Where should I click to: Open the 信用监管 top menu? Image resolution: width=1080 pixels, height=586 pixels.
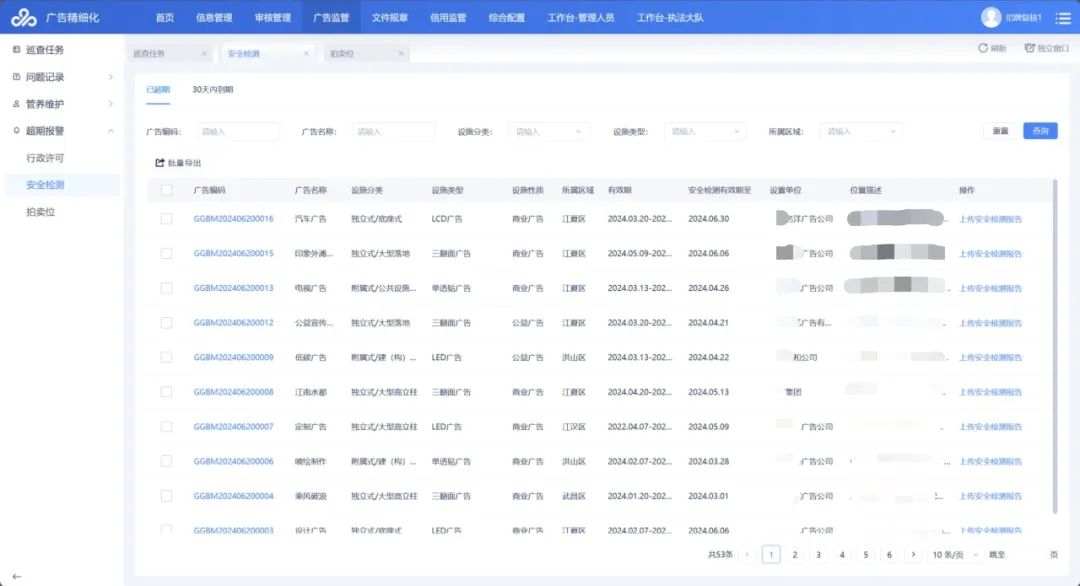tap(447, 17)
